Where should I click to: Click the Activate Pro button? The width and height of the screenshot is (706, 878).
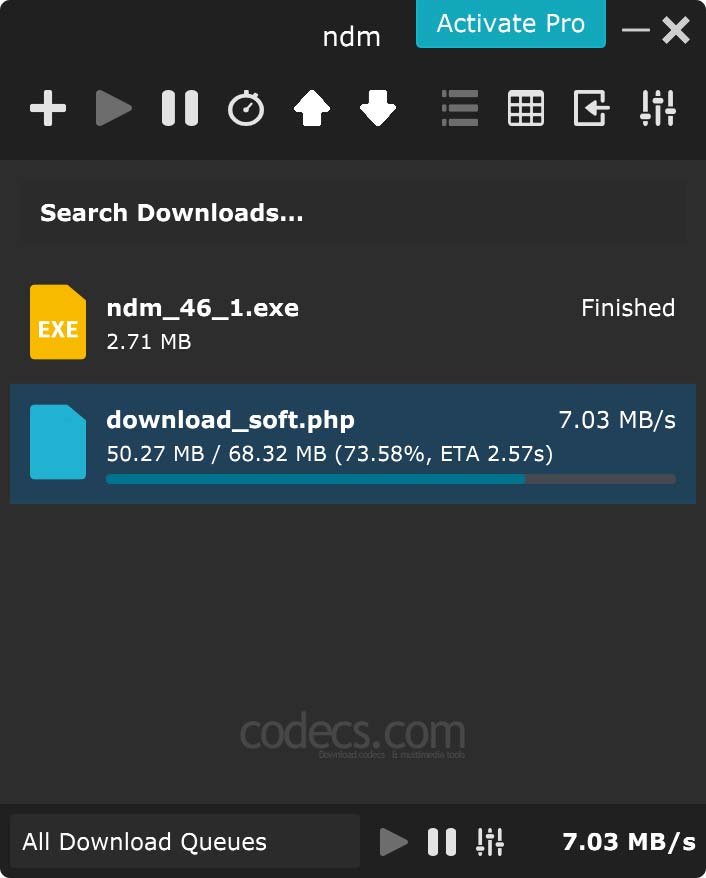pos(511,24)
